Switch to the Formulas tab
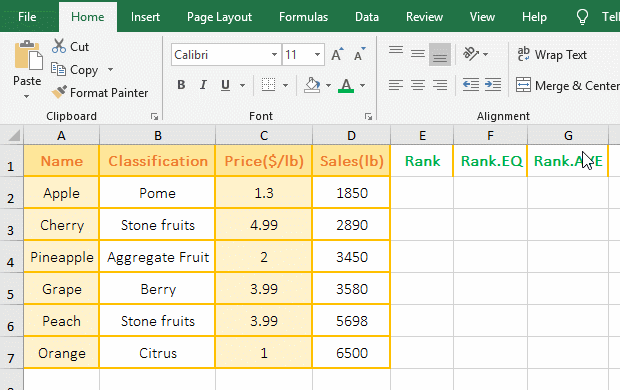Screen dimensions: 620x390 pyautogui.click(x=303, y=17)
